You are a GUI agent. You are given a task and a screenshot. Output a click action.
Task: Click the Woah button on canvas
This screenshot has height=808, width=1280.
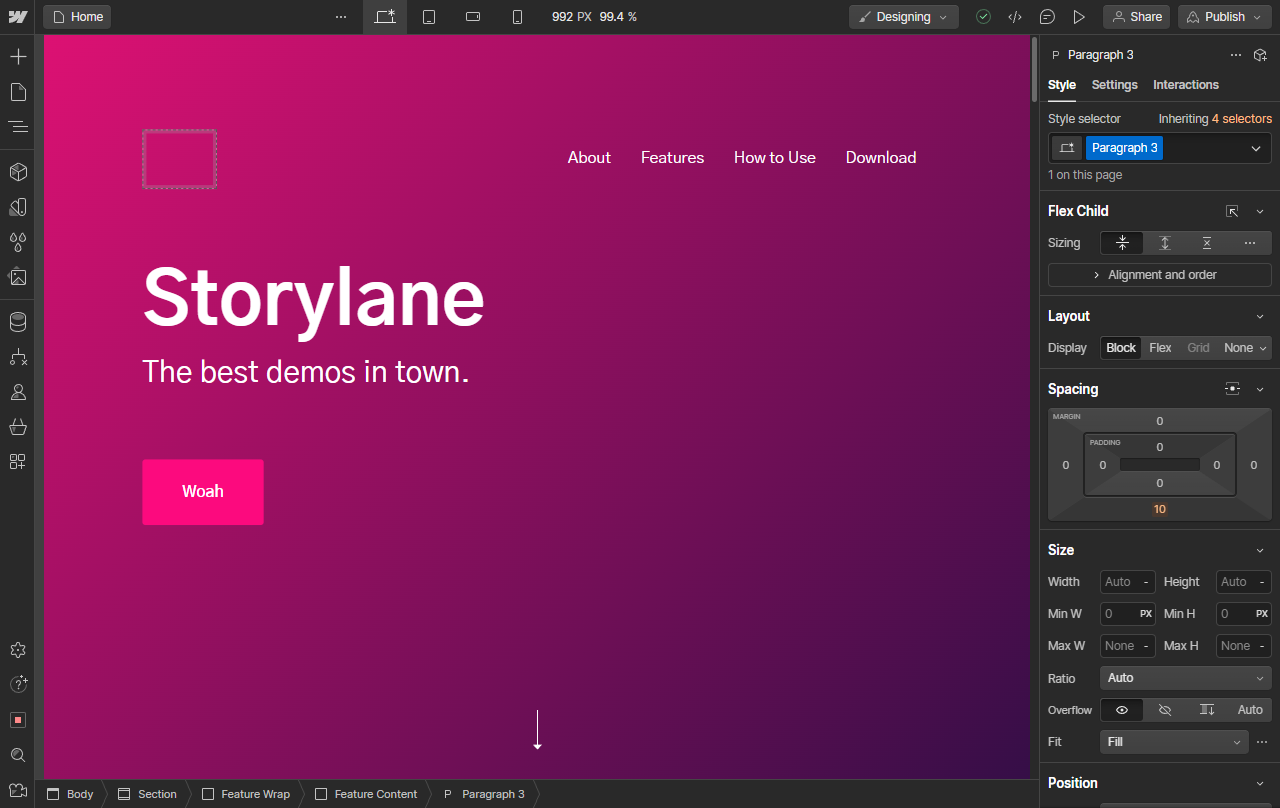point(203,492)
